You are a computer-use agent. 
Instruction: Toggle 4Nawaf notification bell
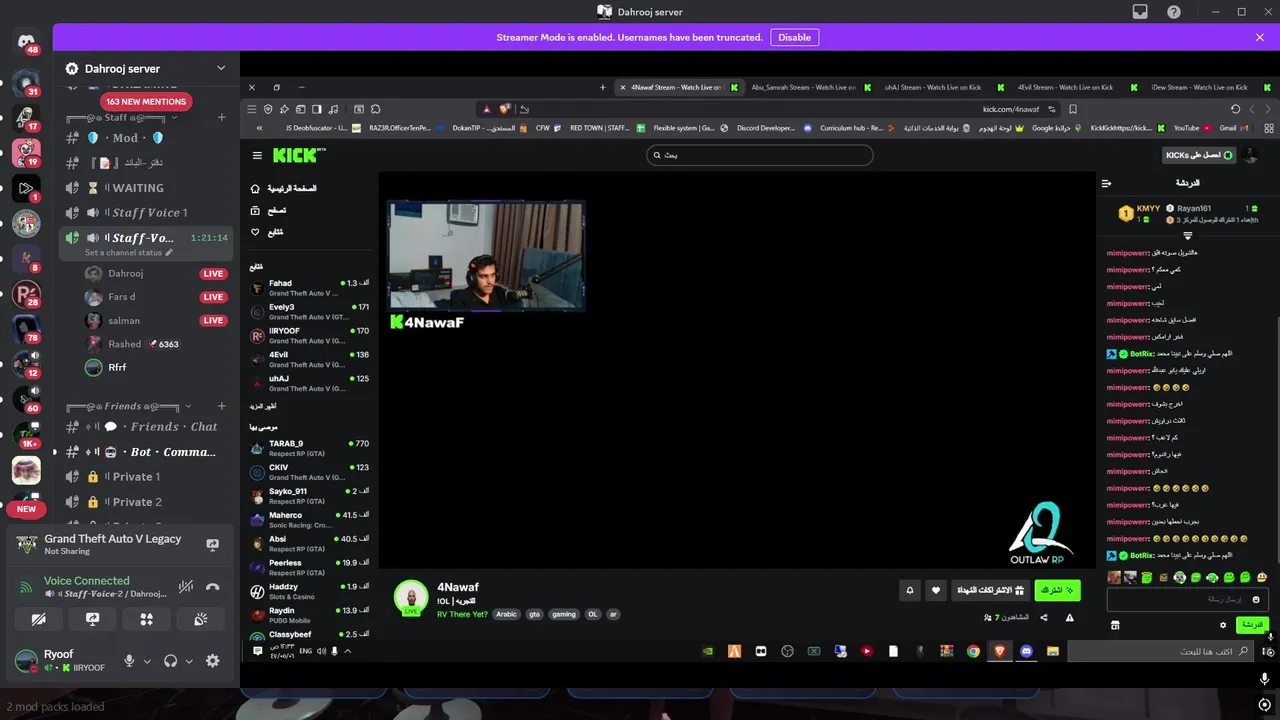909,591
